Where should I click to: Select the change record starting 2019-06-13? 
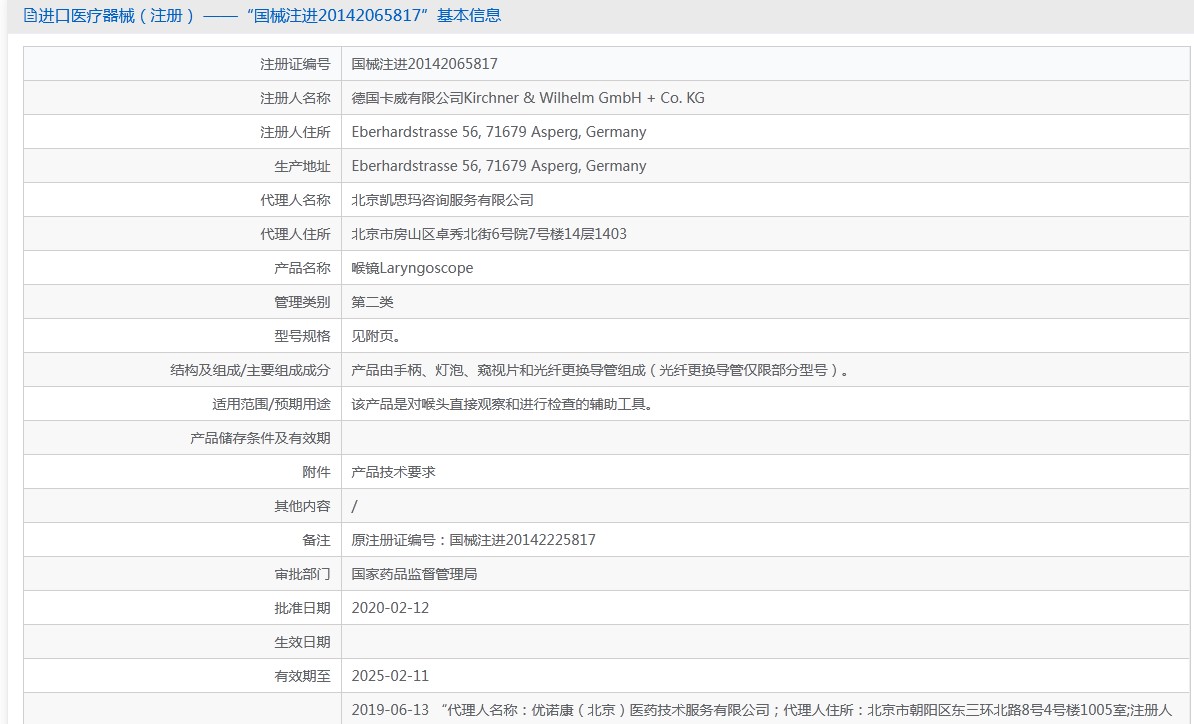761,710
